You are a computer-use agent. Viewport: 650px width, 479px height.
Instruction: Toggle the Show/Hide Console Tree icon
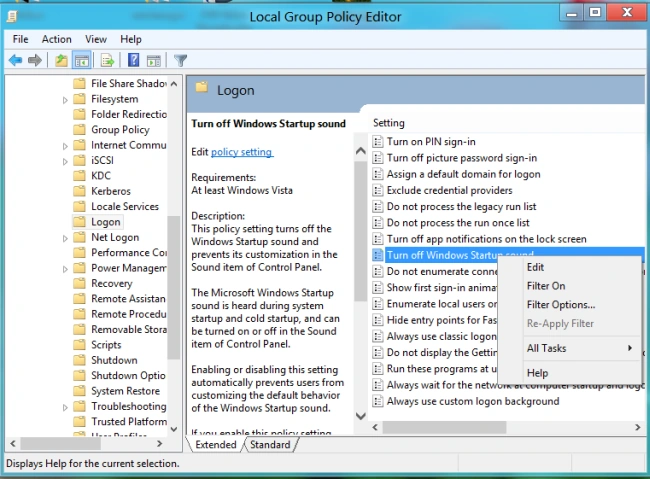pyautogui.click(x=82, y=61)
